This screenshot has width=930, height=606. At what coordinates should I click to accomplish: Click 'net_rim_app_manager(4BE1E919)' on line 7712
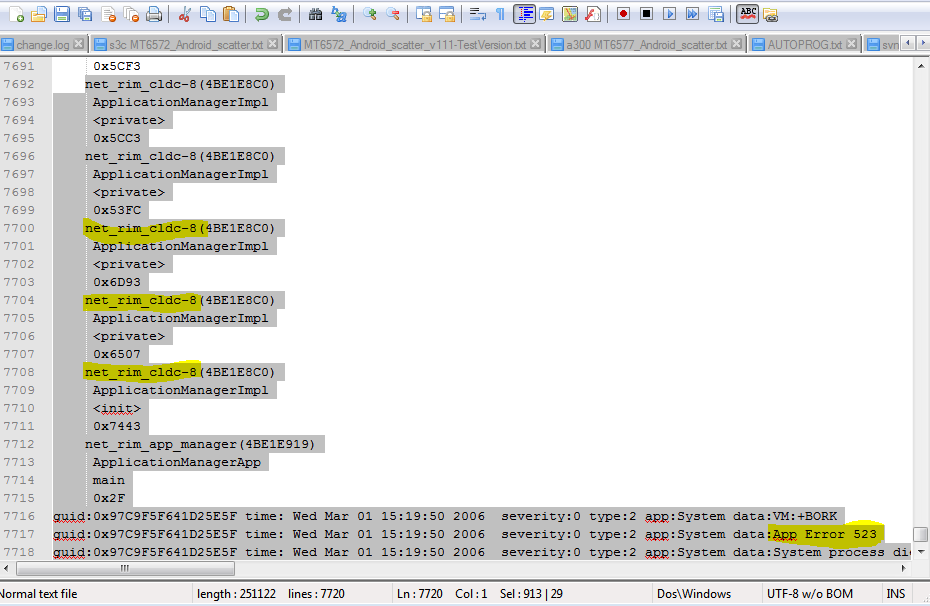(x=200, y=444)
